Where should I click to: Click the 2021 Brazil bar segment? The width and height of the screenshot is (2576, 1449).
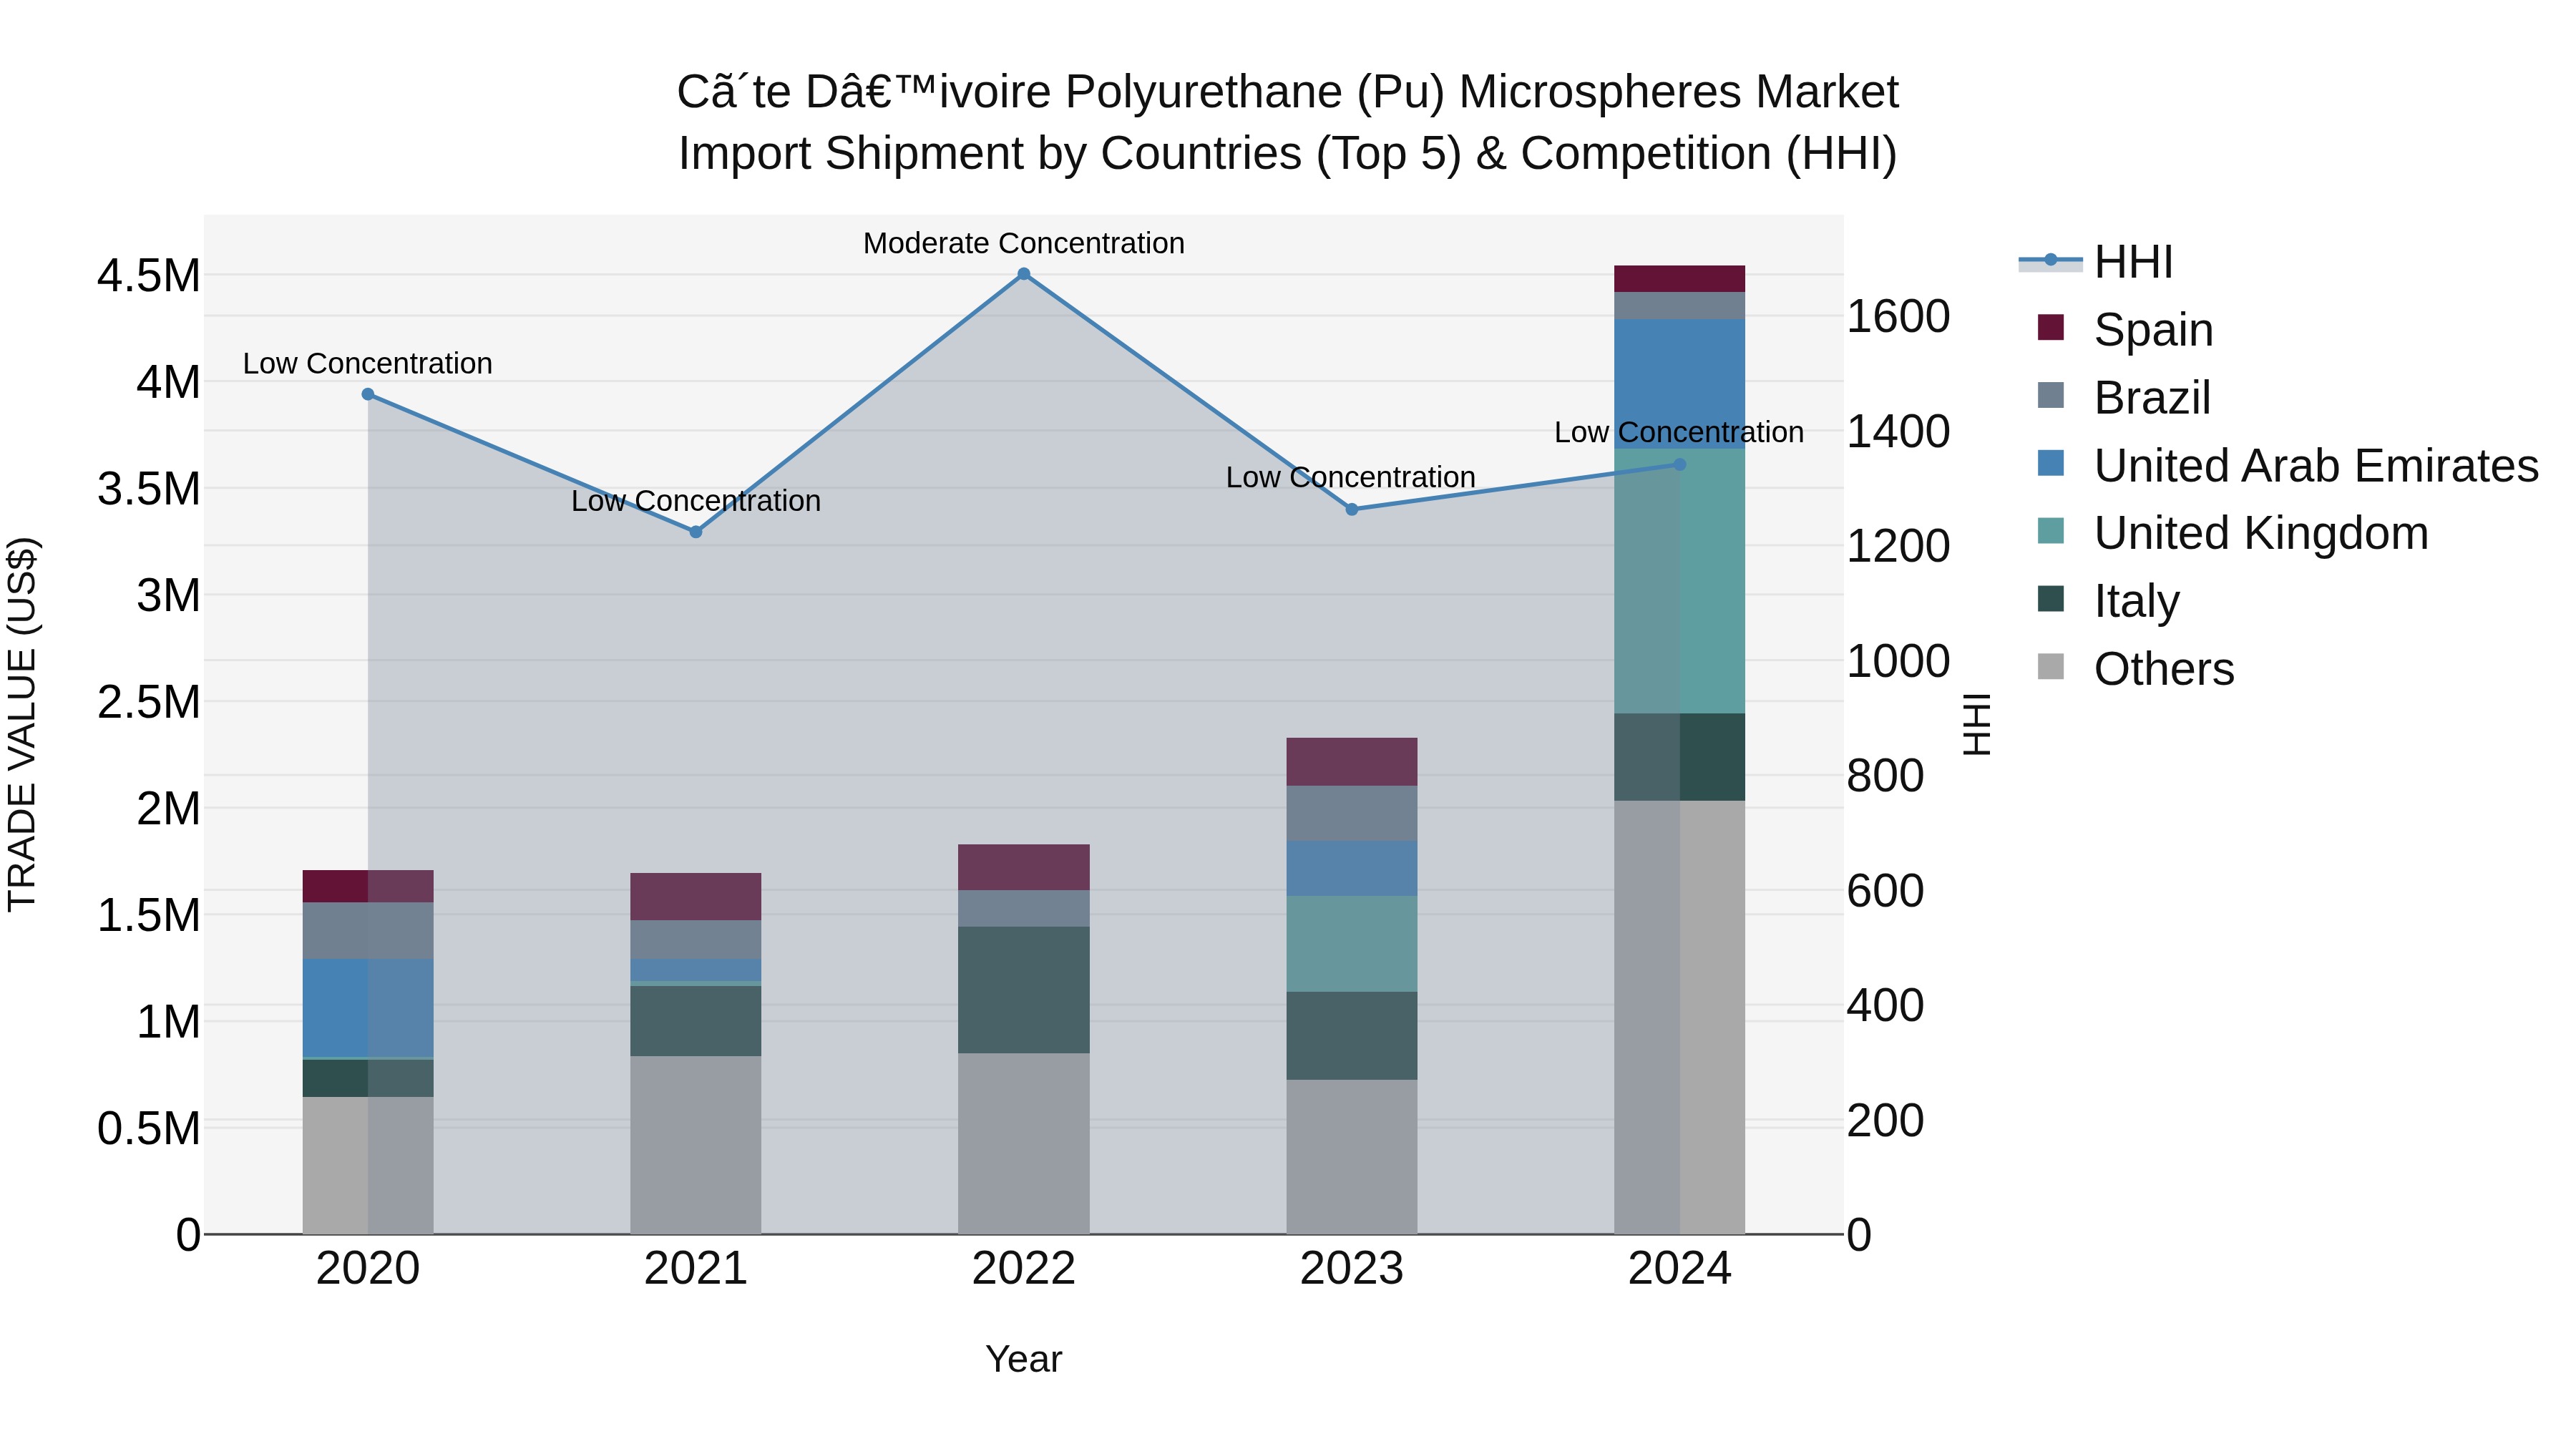tap(696, 940)
